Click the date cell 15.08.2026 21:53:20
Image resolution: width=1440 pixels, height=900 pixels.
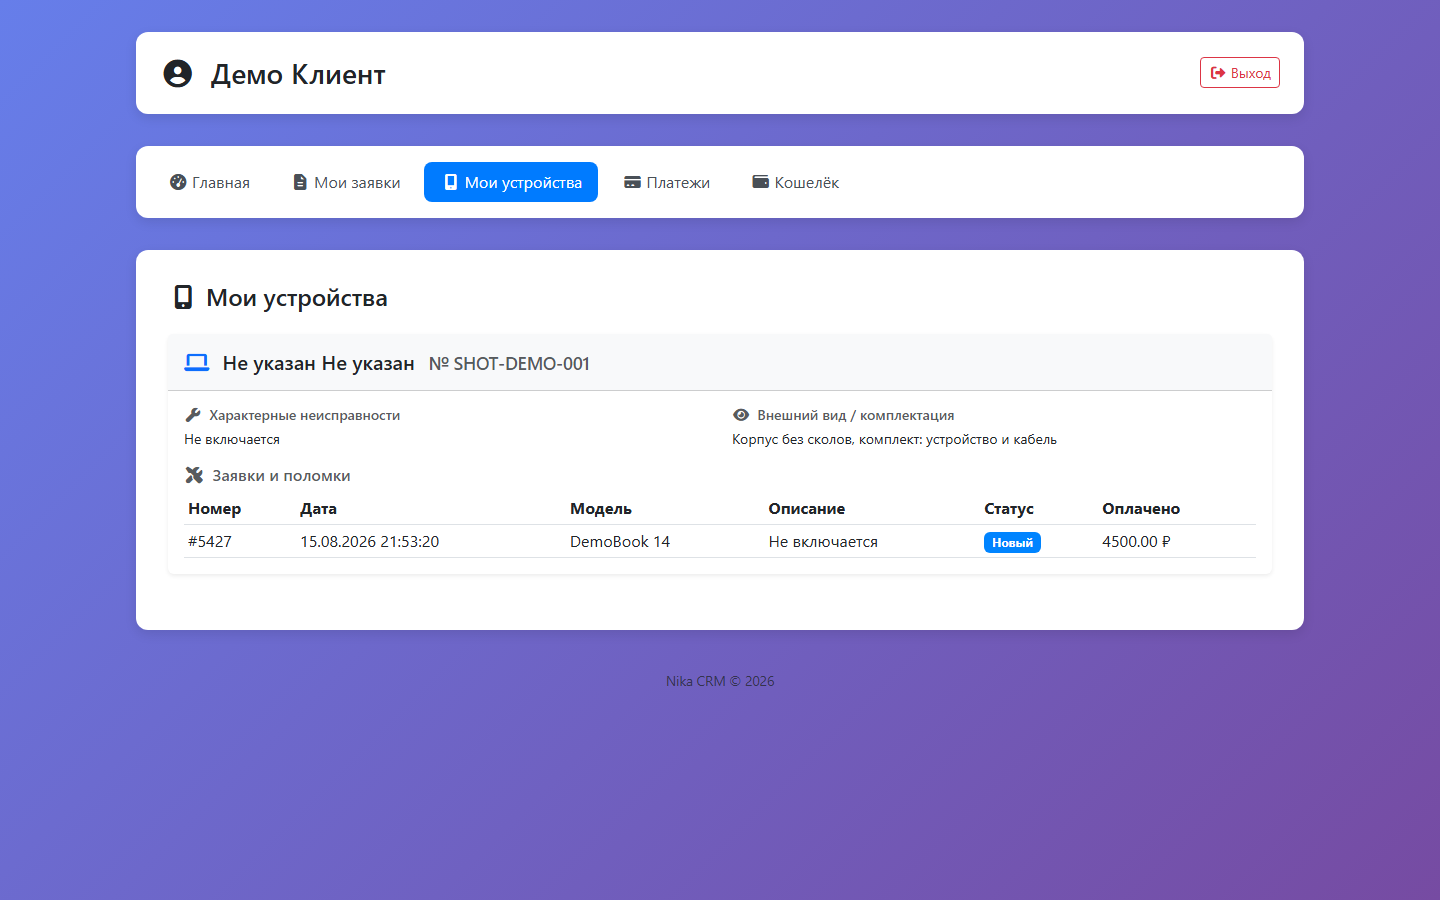[370, 541]
